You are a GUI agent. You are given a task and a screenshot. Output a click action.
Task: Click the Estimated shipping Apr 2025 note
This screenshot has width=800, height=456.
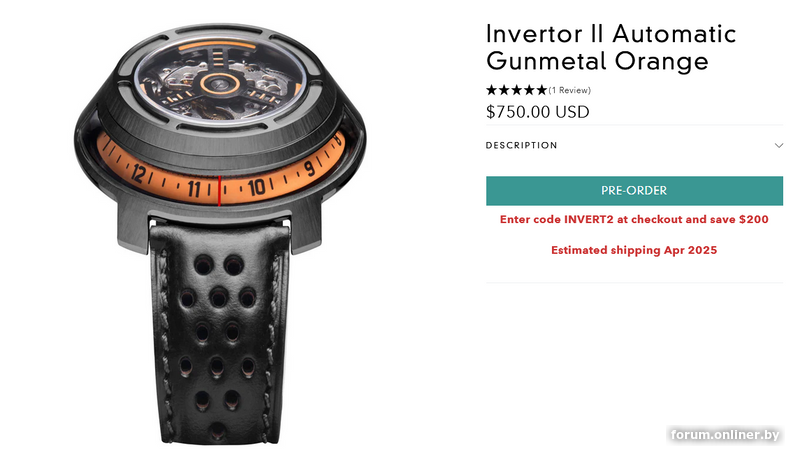click(634, 250)
